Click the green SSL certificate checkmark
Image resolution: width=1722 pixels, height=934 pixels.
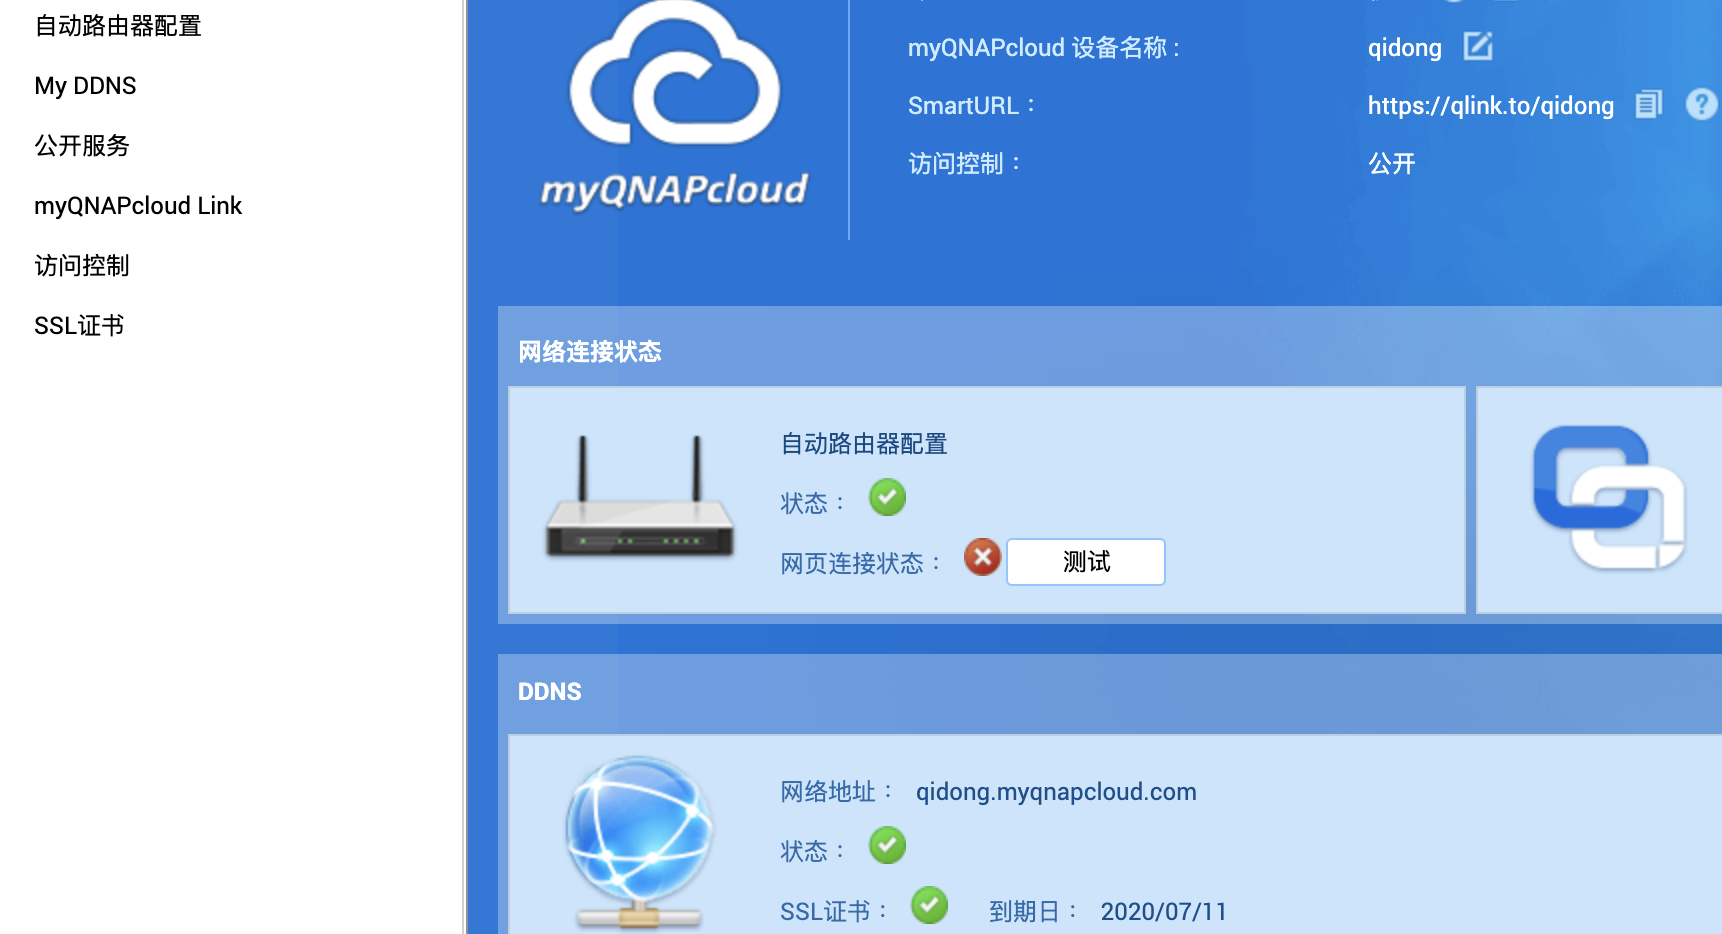[929, 905]
